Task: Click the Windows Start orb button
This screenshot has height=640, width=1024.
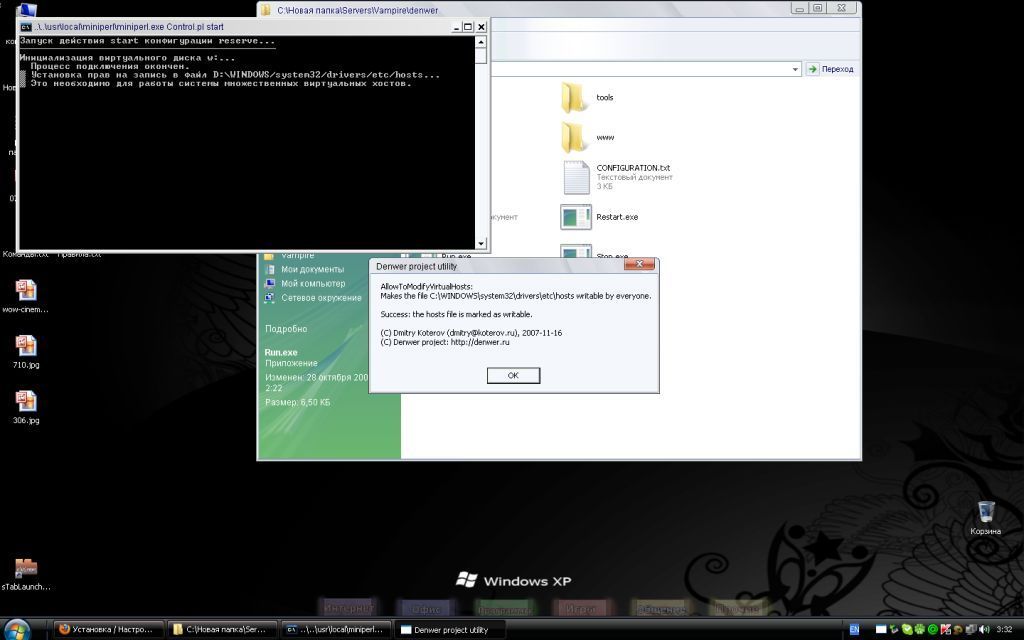Action: tap(16, 630)
